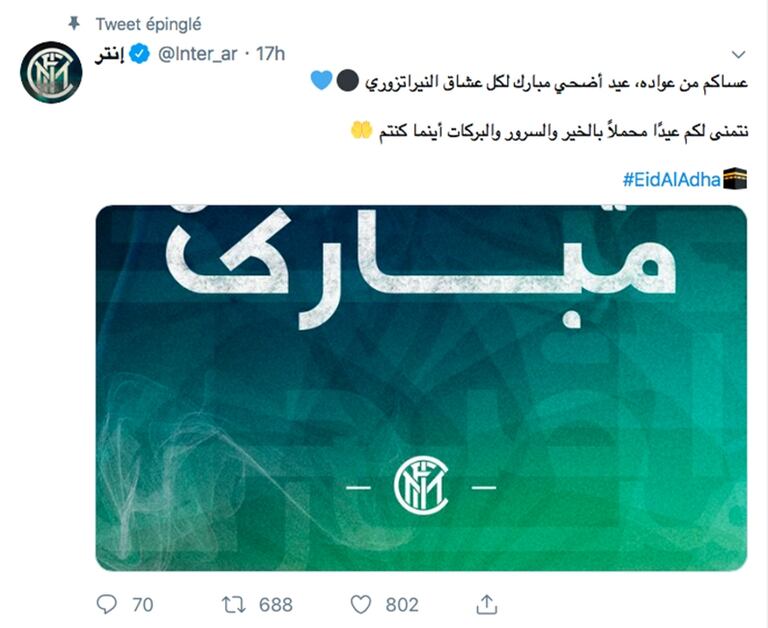This screenshot has width=768, height=628.
Task: Click the 70 replies count
Action: [x=142, y=604]
